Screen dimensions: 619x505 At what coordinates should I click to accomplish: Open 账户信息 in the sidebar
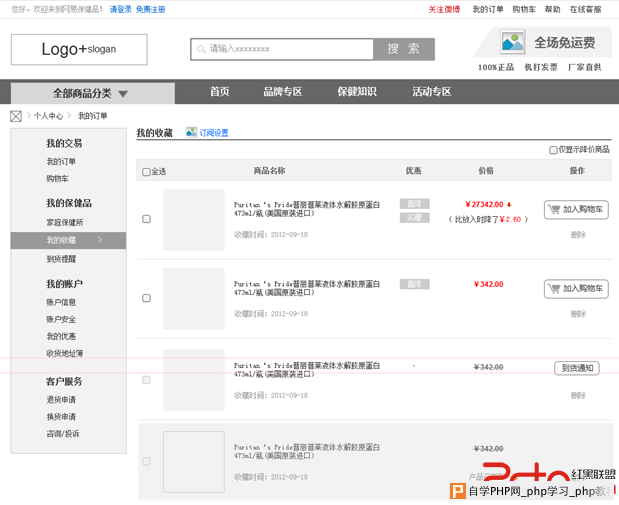click(x=61, y=302)
